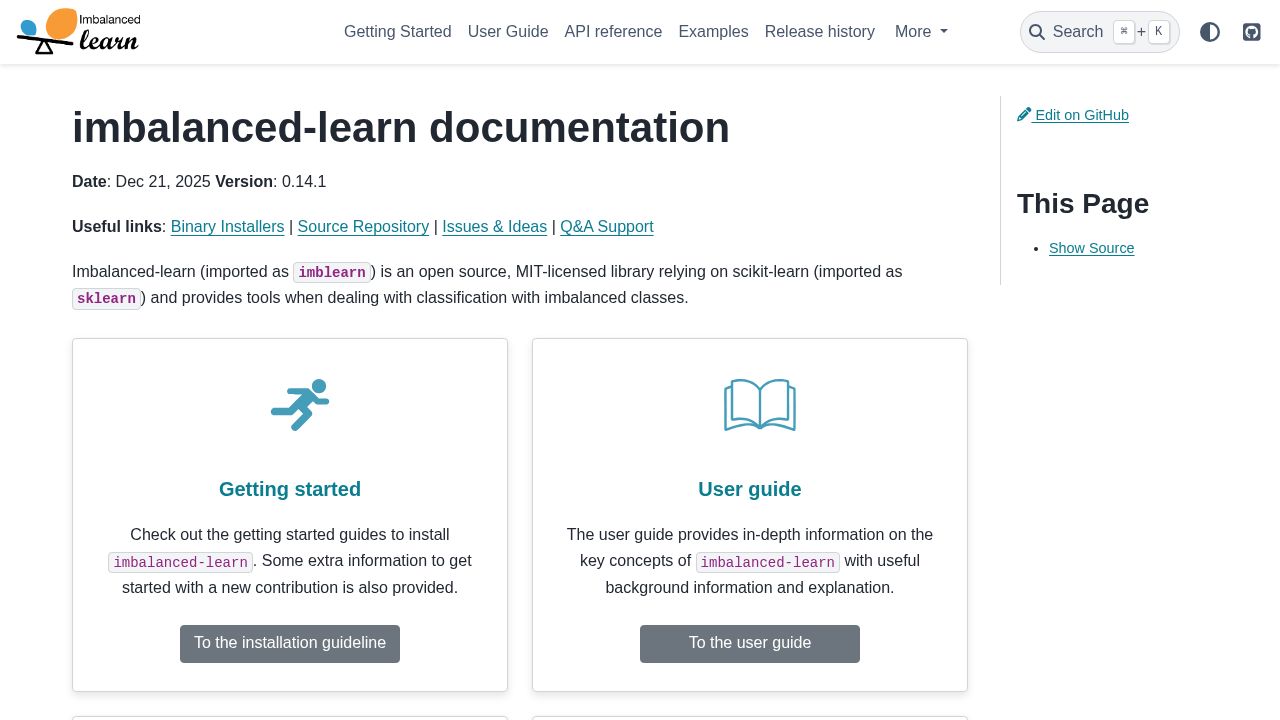Open the Getting Started nav item
Screen dimensions: 1280x720
click(398, 32)
